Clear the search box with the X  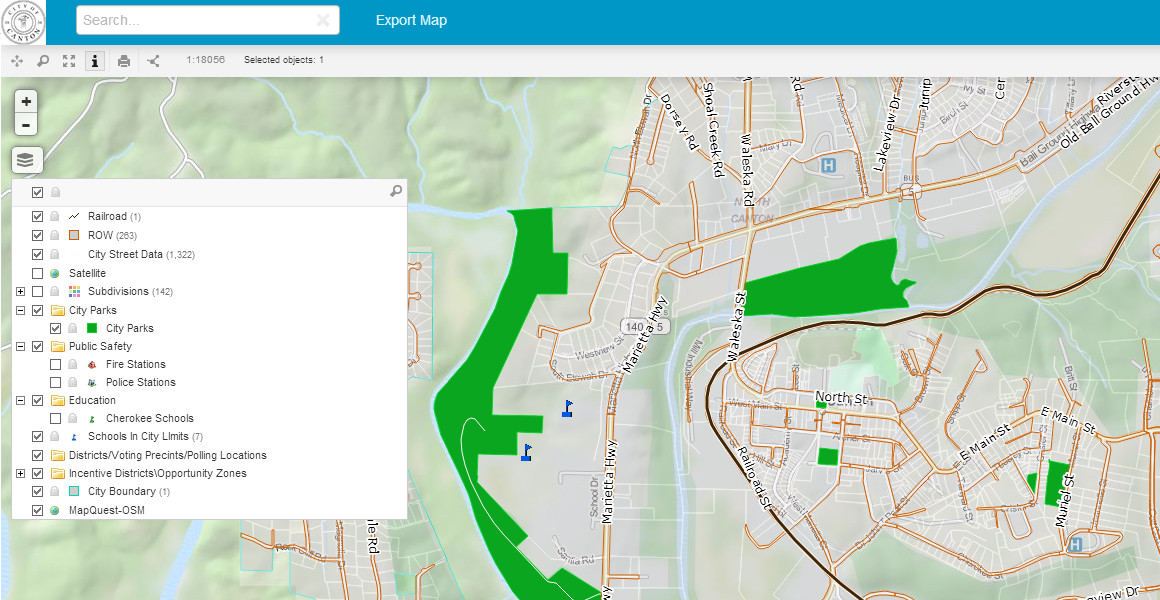click(324, 20)
